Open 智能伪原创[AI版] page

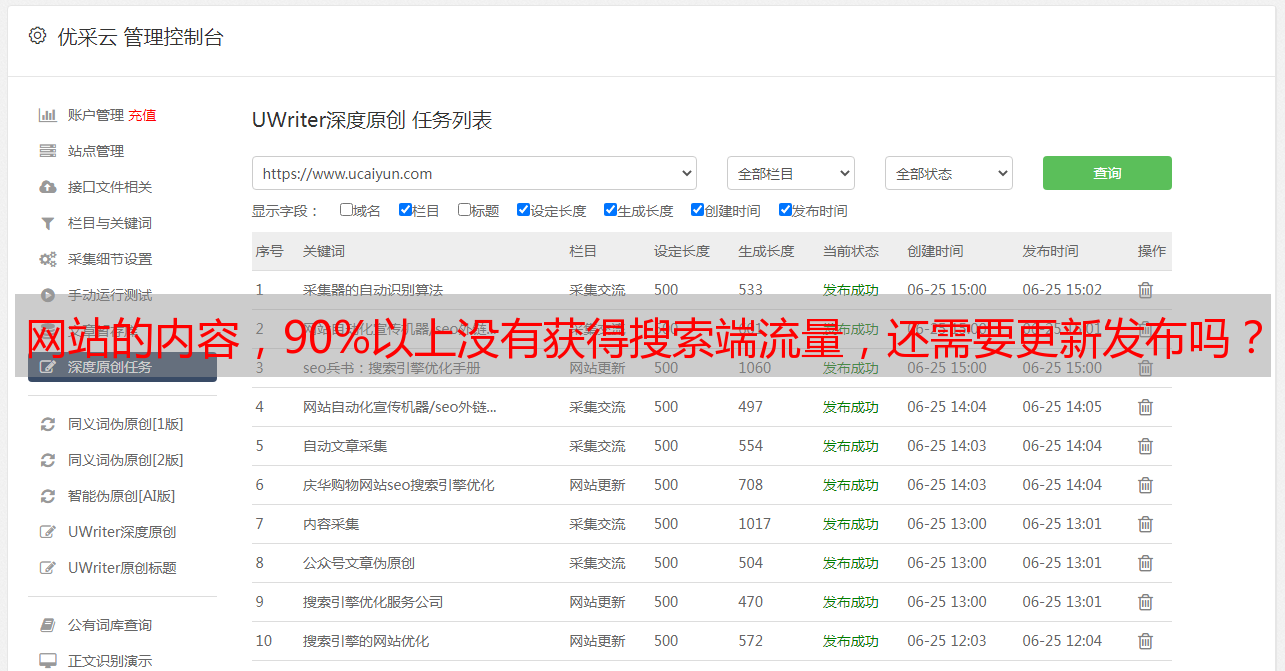point(121,496)
